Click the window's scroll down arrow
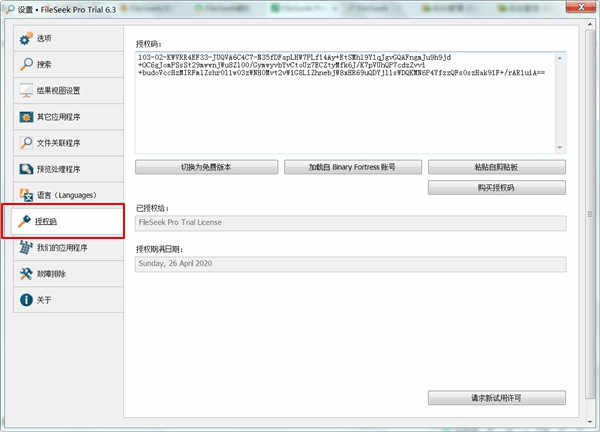The image size is (600, 432). 590,421
